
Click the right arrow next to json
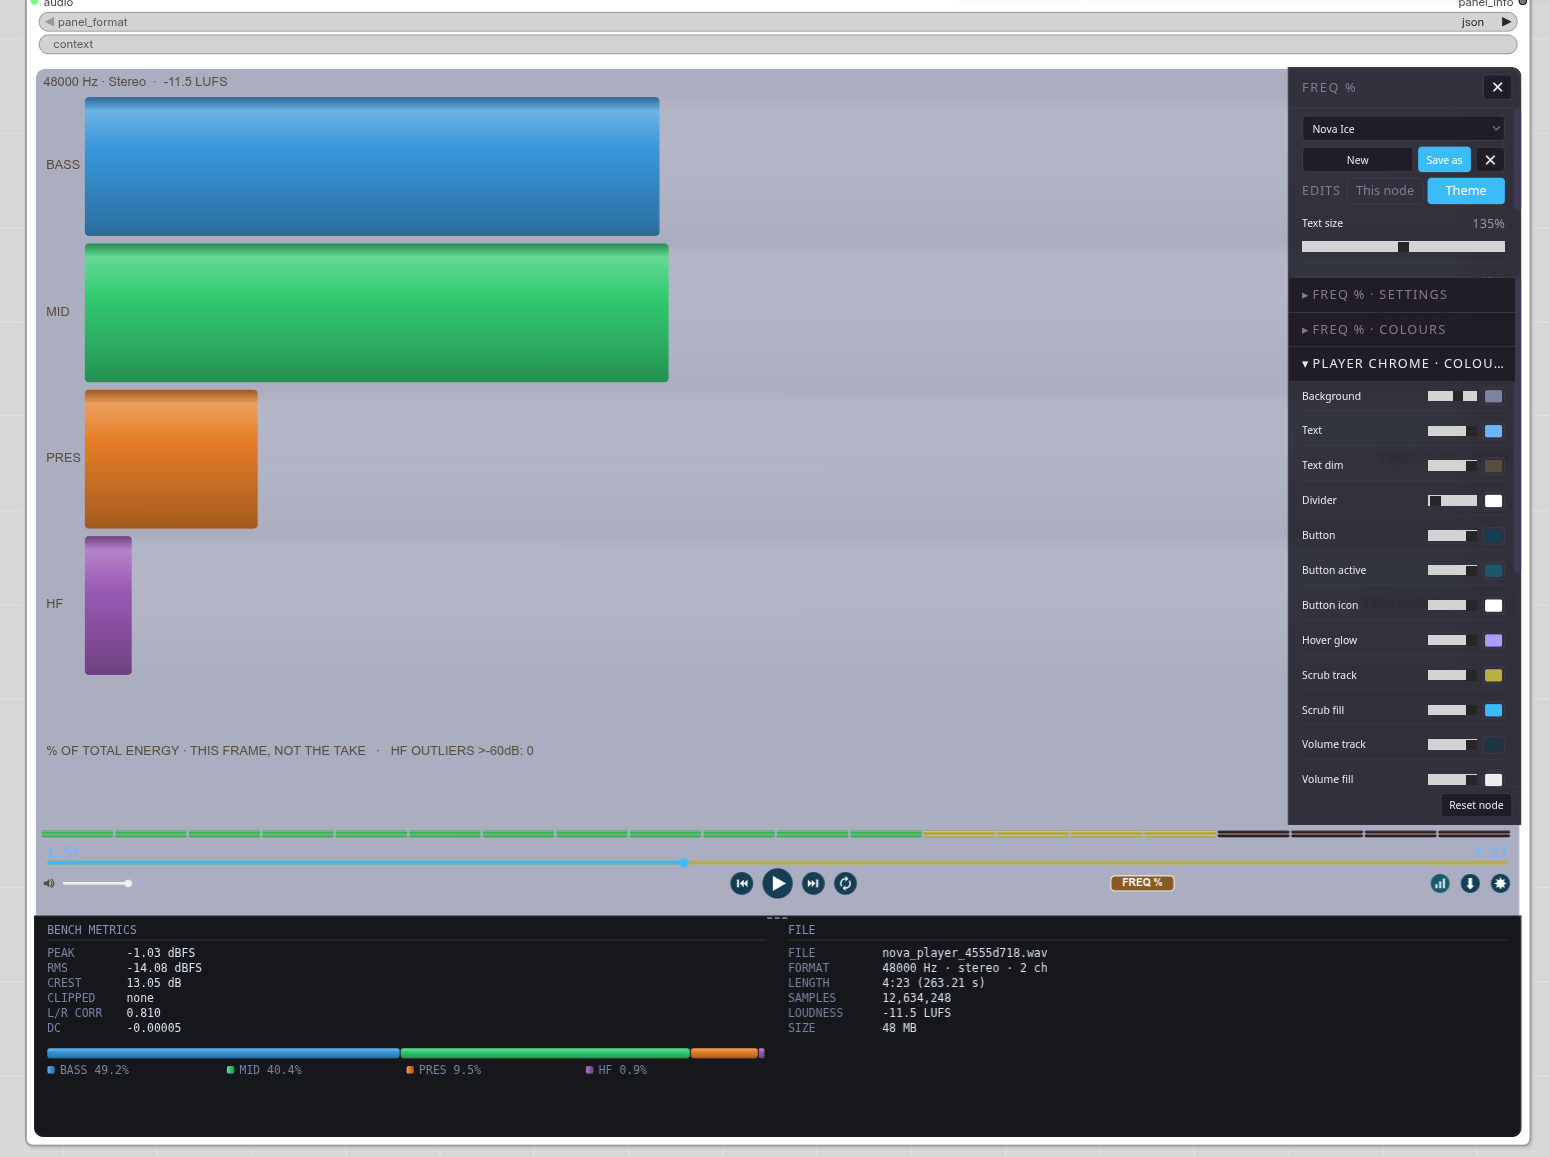click(x=1506, y=22)
